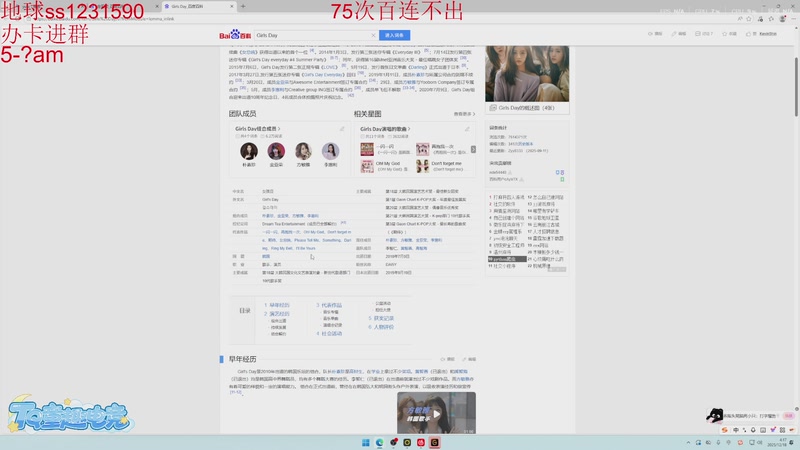Open the Girls Day sung songs list
This screenshot has height=450, width=800.
[x=385, y=129]
